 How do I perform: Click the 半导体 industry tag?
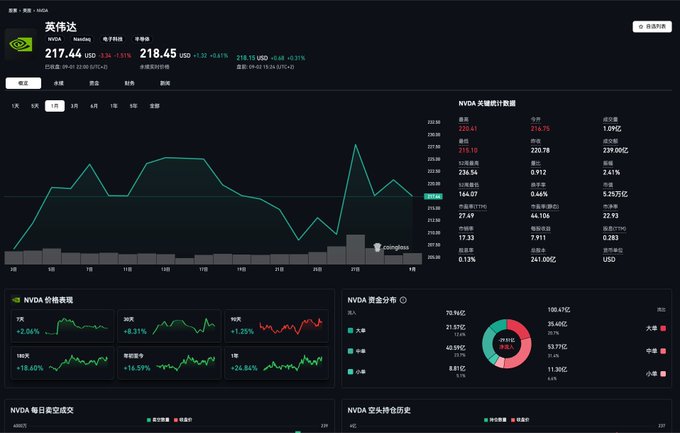point(142,39)
